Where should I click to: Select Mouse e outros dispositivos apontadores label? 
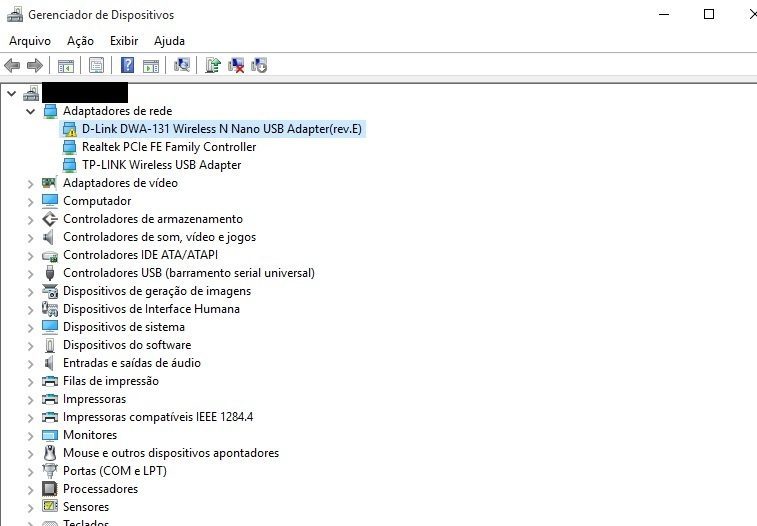coord(171,453)
